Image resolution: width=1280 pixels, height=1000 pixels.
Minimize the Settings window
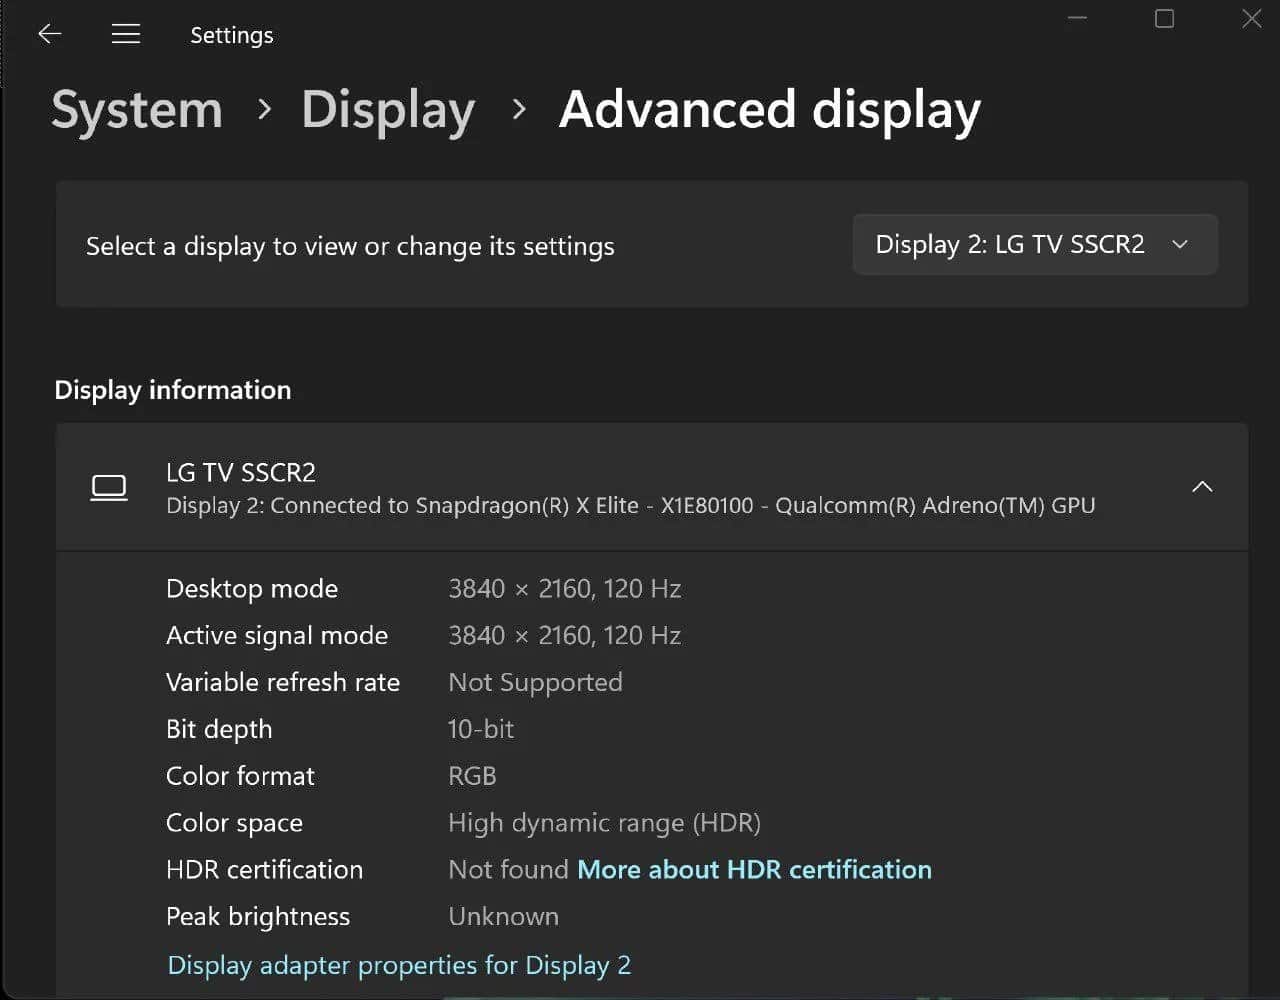(x=1077, y=19)
